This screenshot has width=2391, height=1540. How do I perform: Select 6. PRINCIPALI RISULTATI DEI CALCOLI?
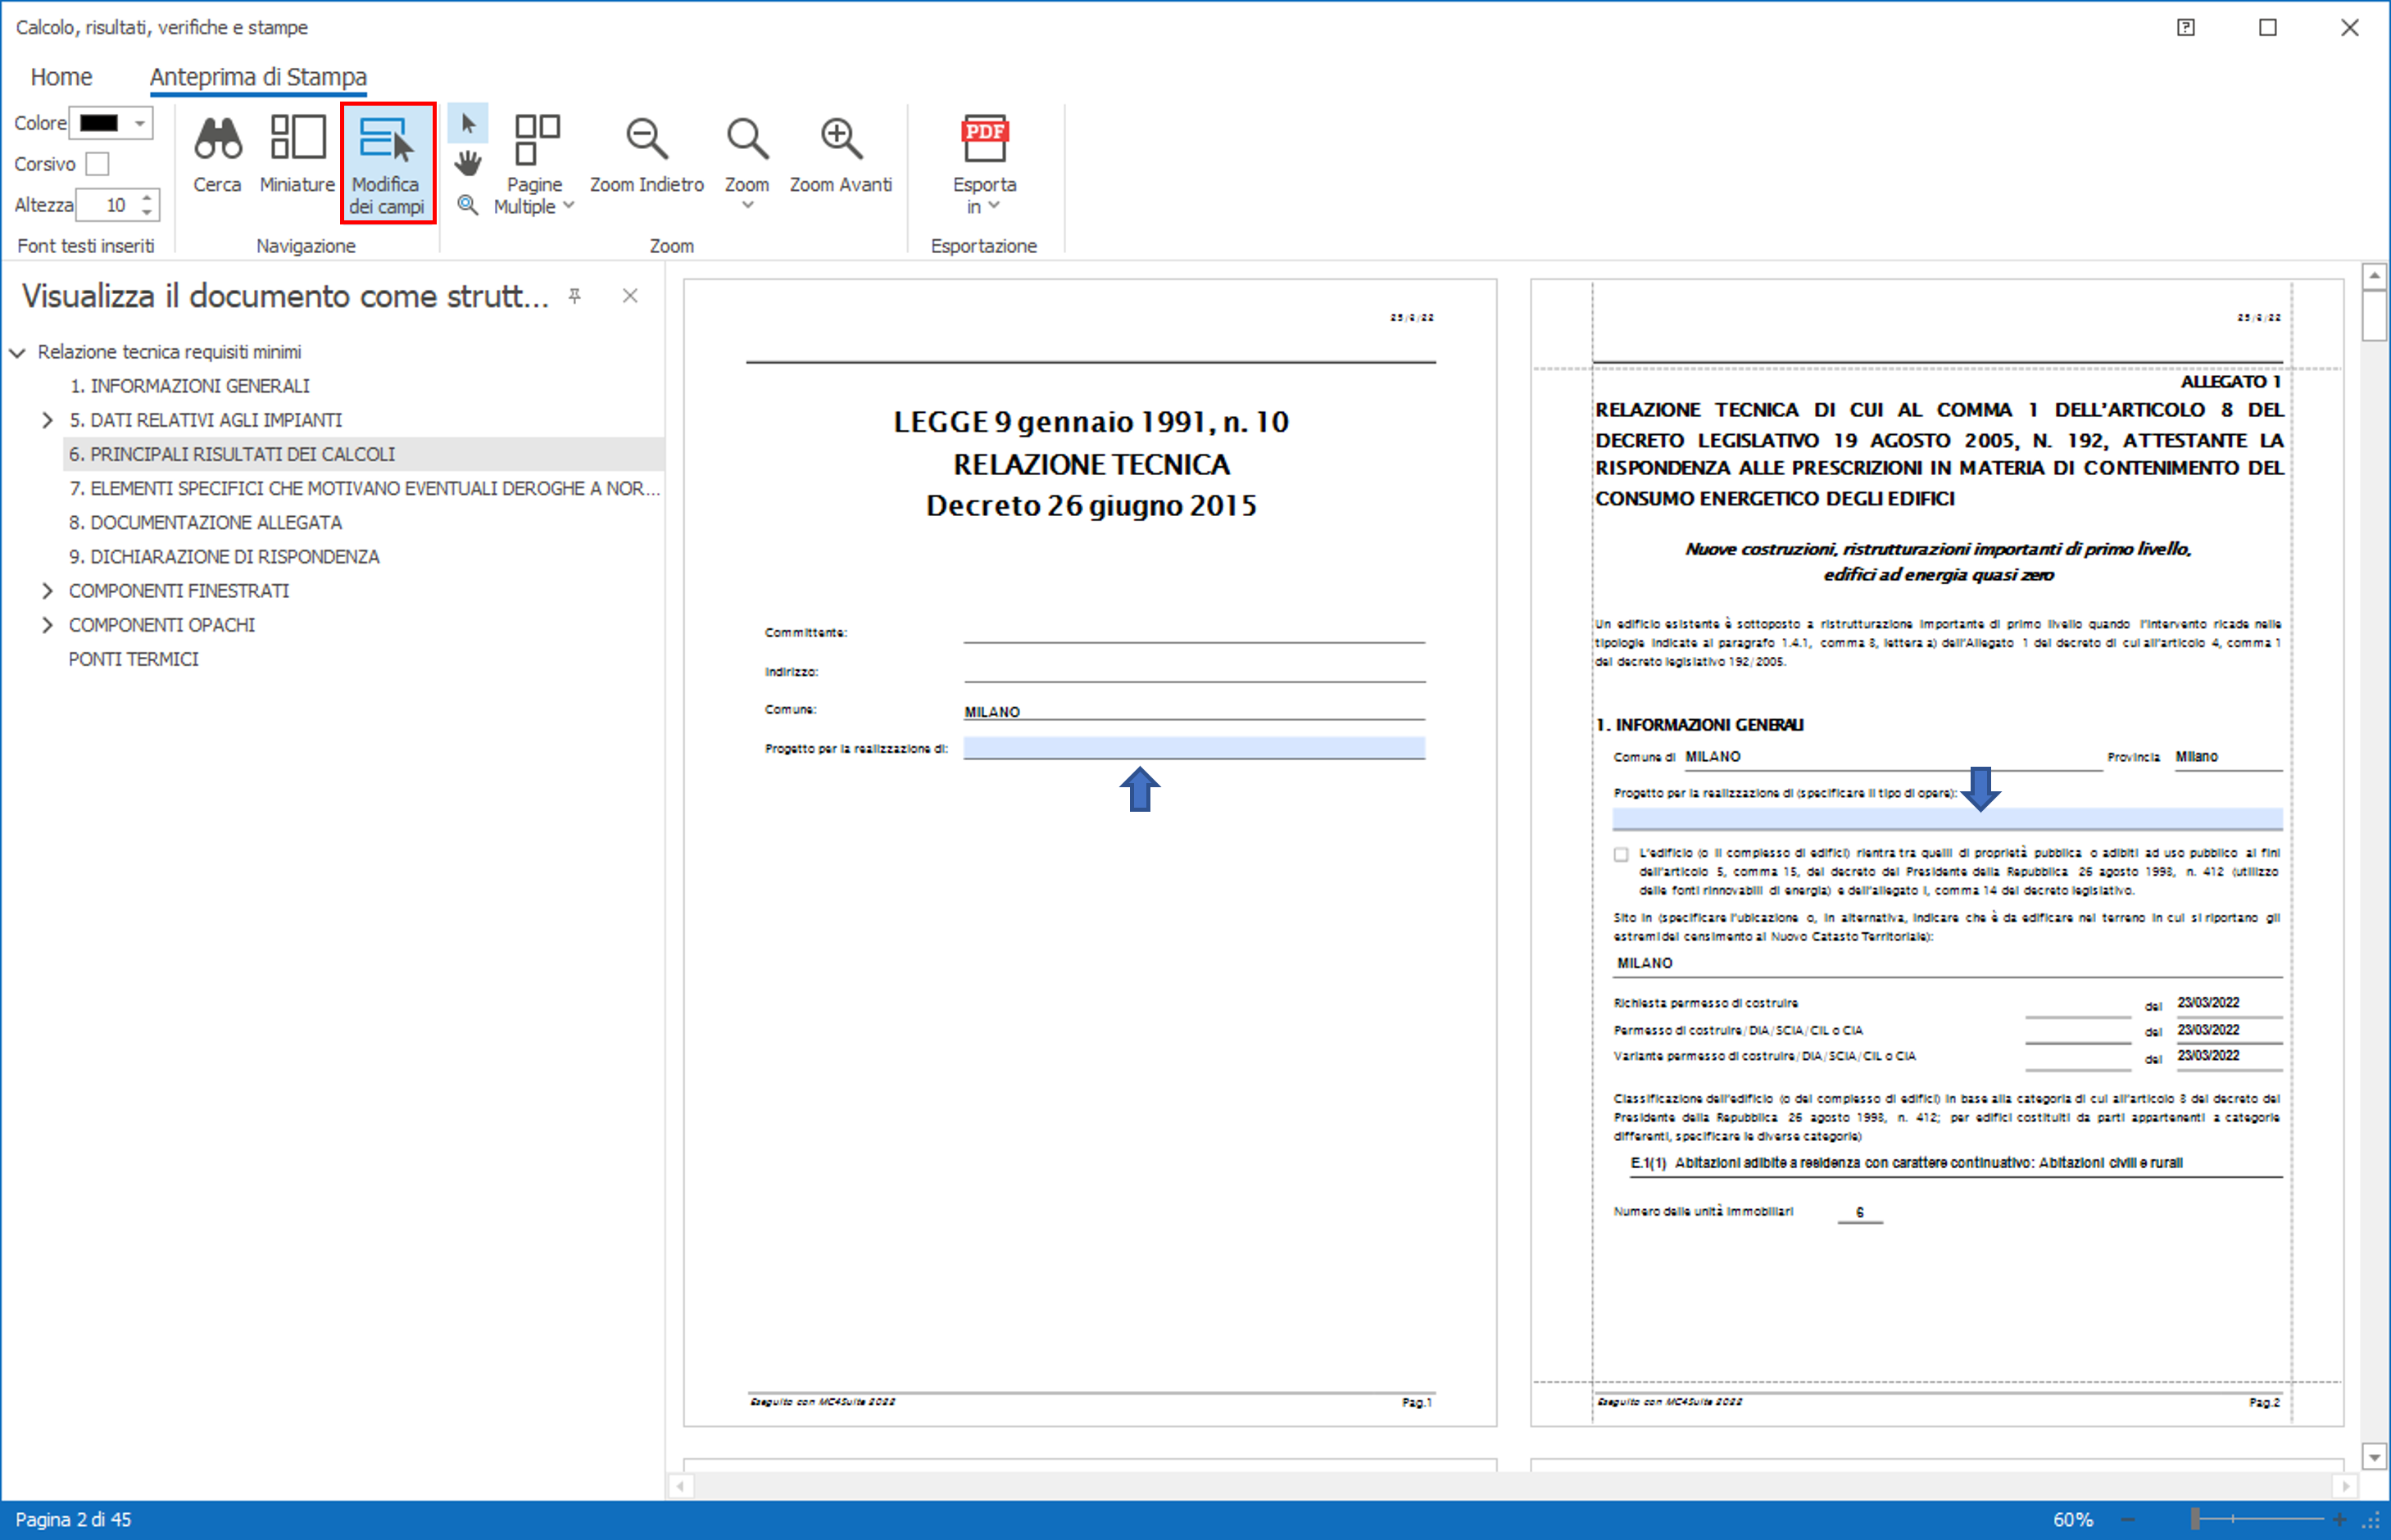[x=232, y=454]
